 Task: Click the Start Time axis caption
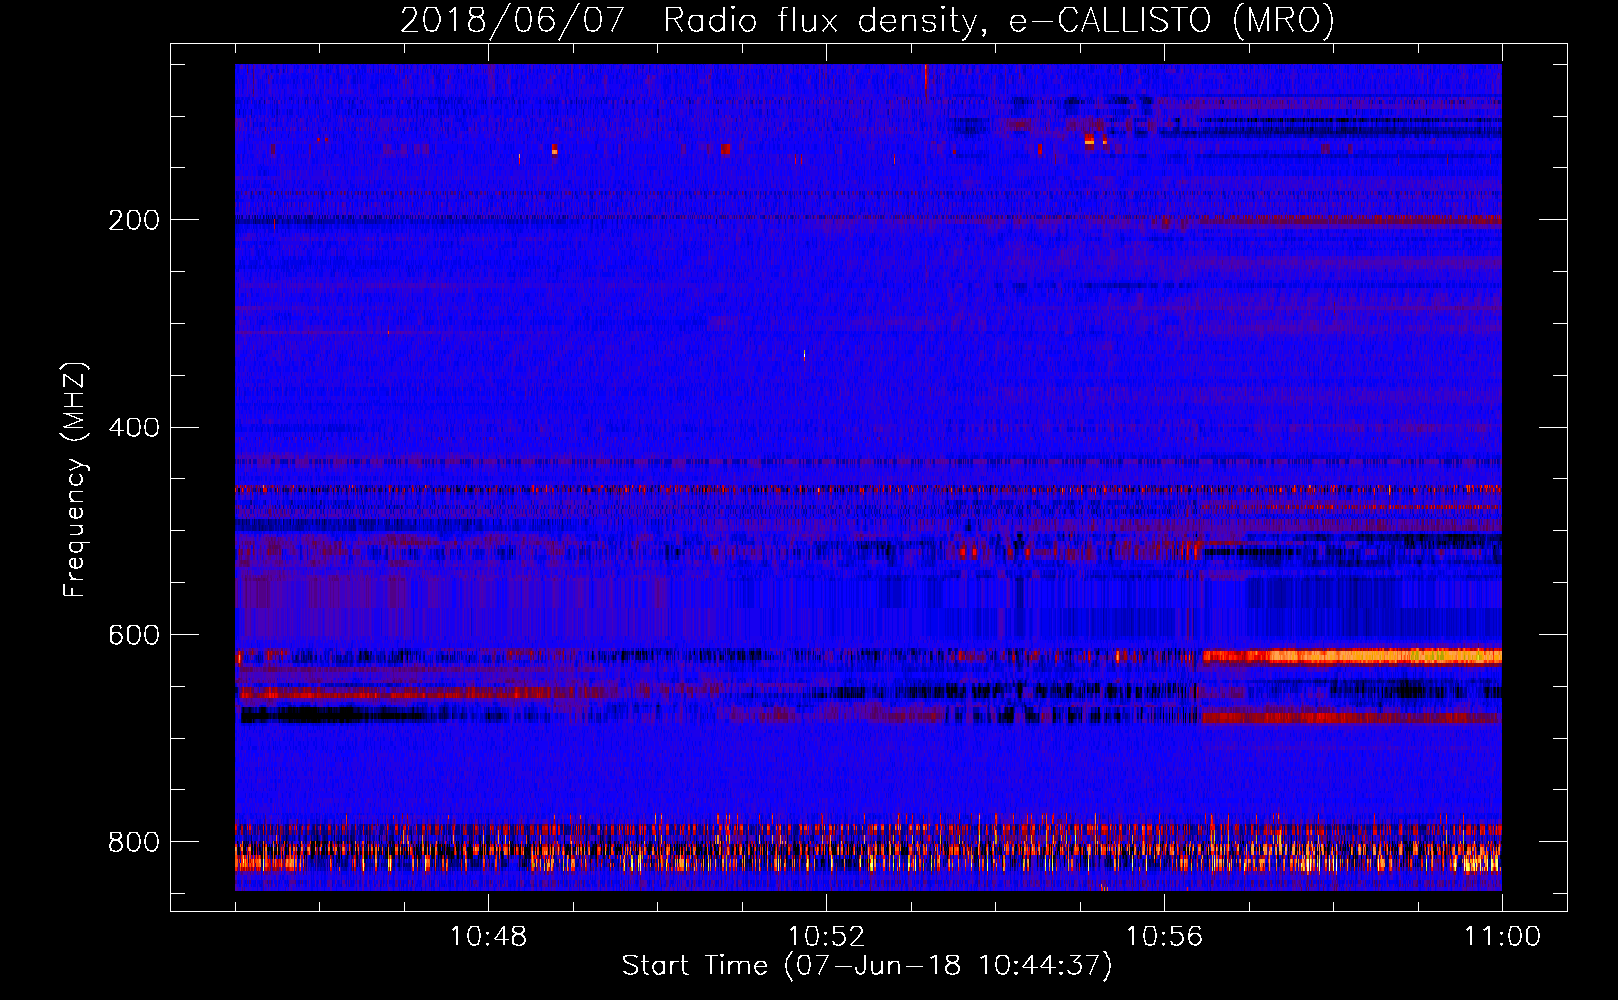coord(867,966)
